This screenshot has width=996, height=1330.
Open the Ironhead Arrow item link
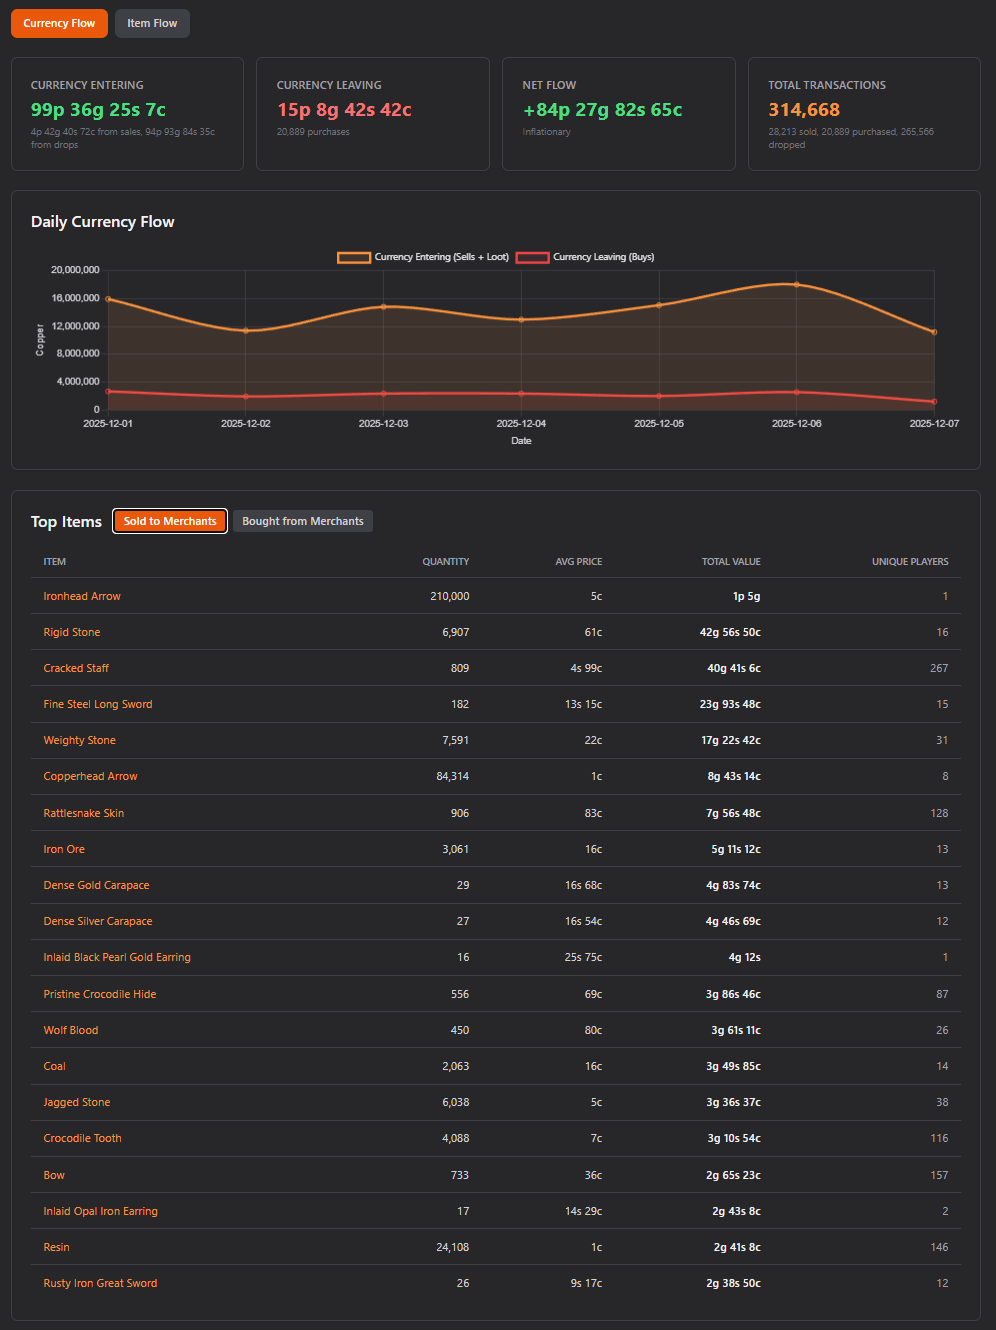point(82,596)
